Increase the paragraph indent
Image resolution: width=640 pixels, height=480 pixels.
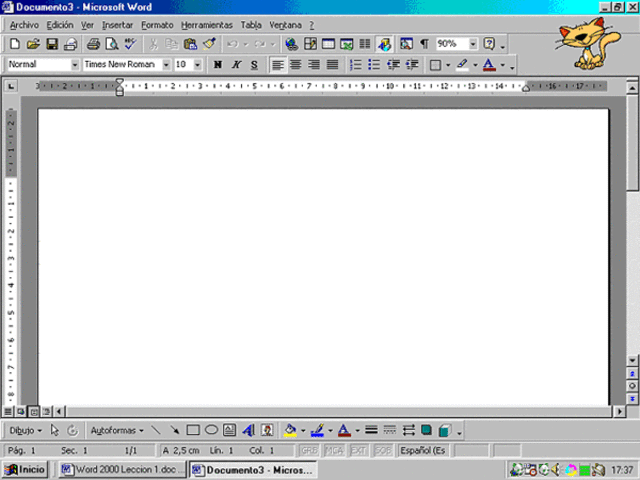tap(412, 64)
